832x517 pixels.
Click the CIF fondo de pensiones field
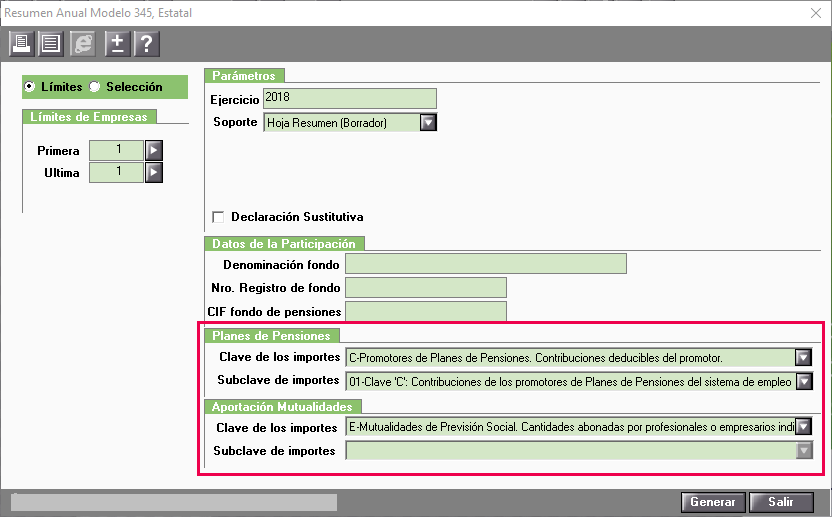pos(426,311)
